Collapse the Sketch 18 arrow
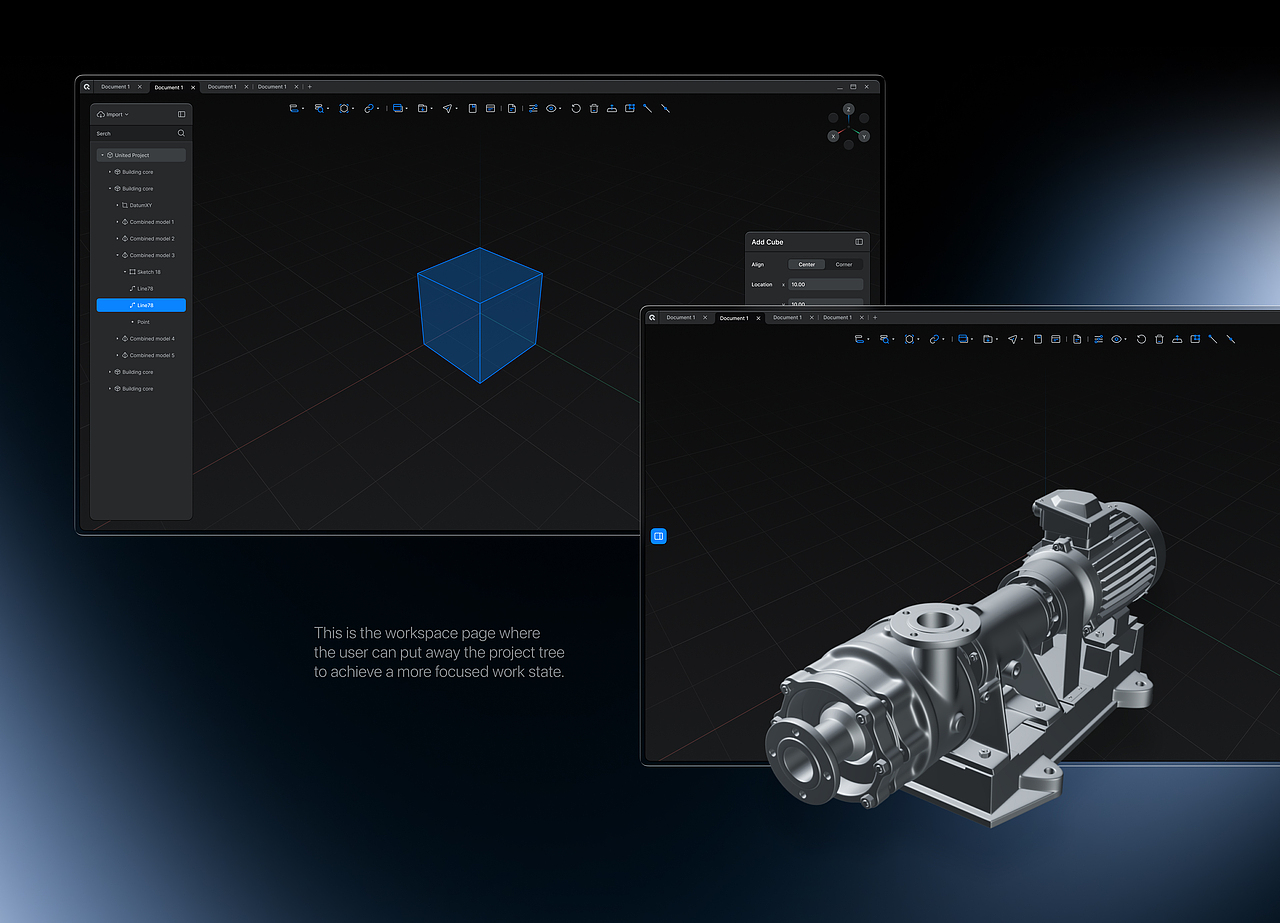 [125, 272]
